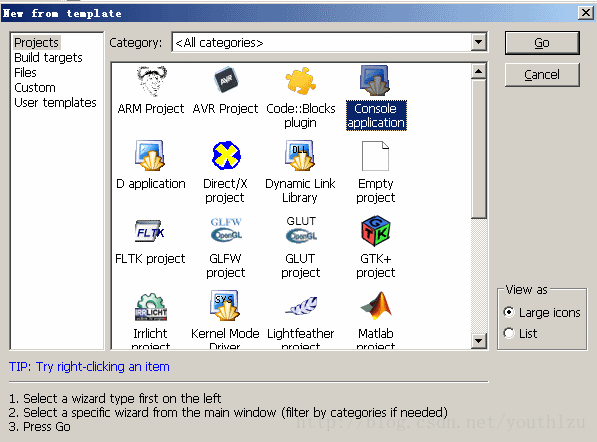Open the Category dropdown arrow
This screenshot has width=597, height=442.
pos(479,42)
